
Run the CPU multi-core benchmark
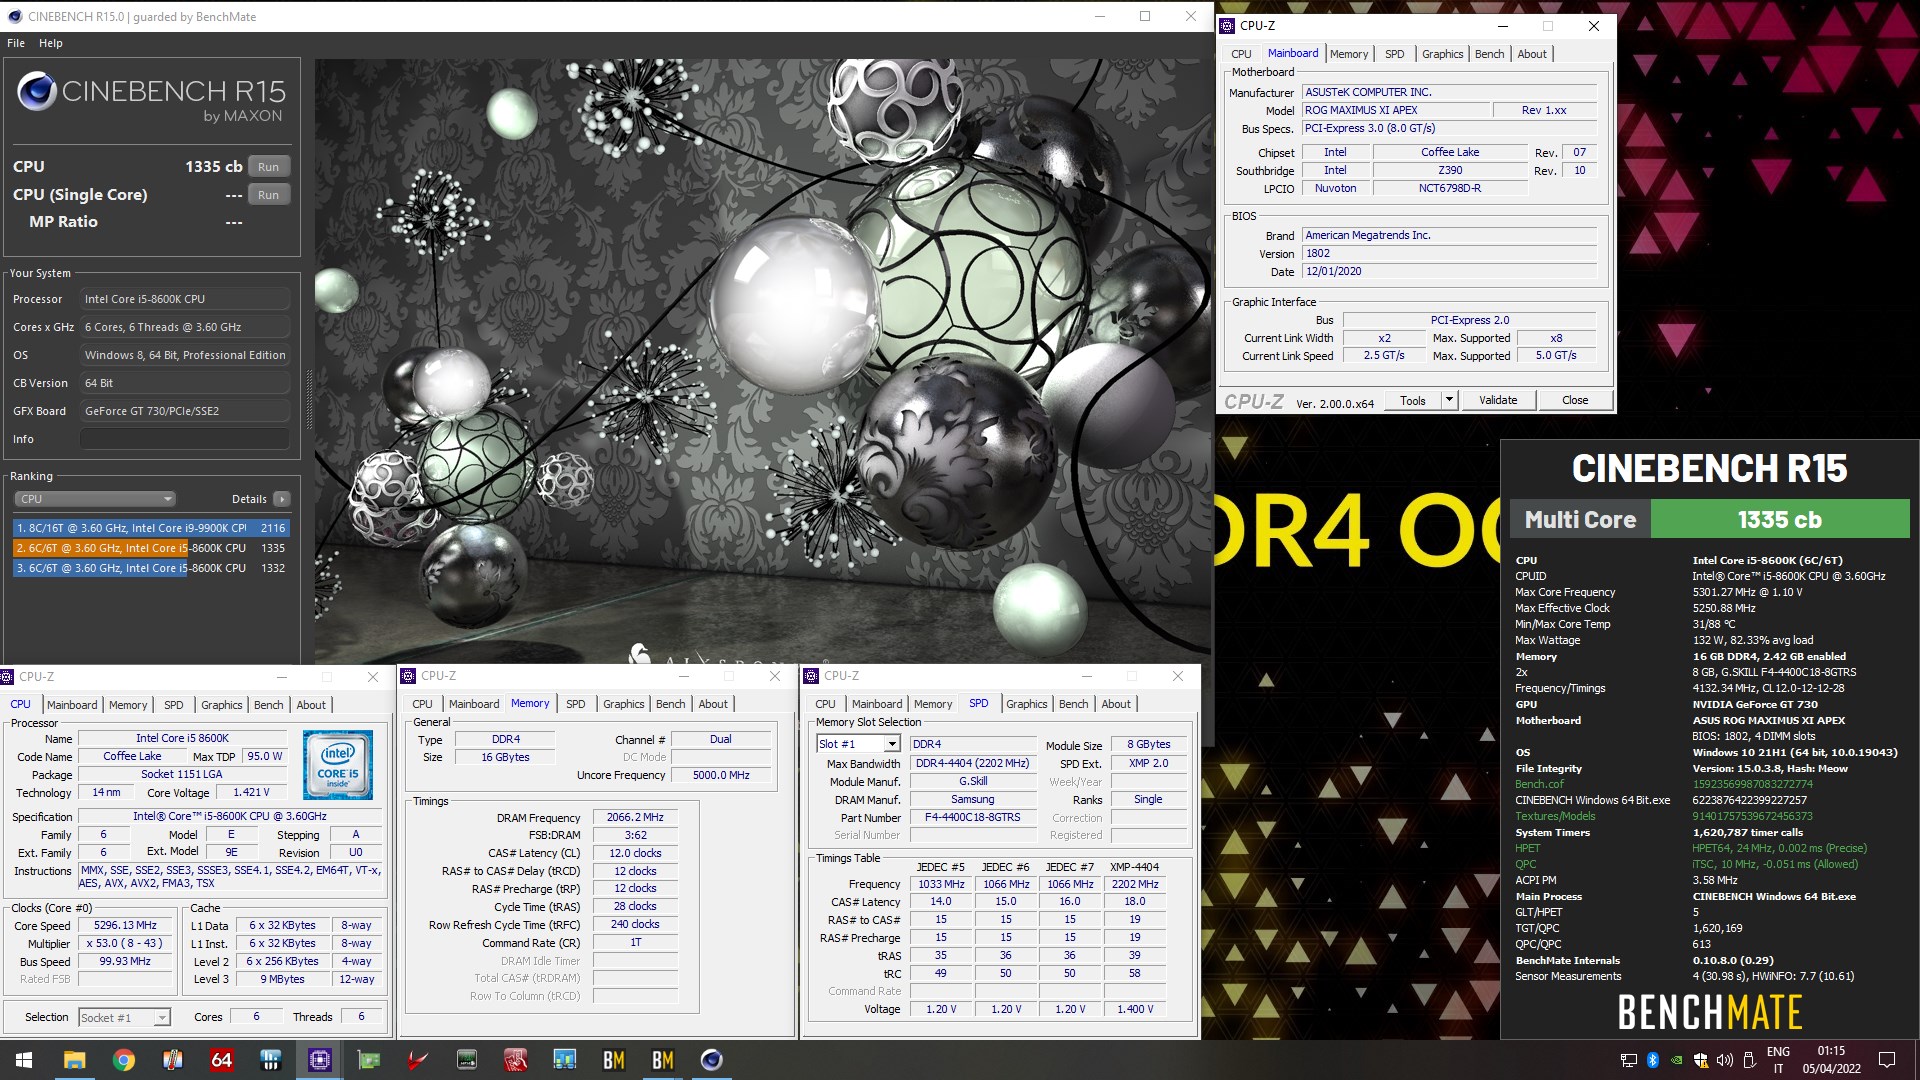click(269, 167)
